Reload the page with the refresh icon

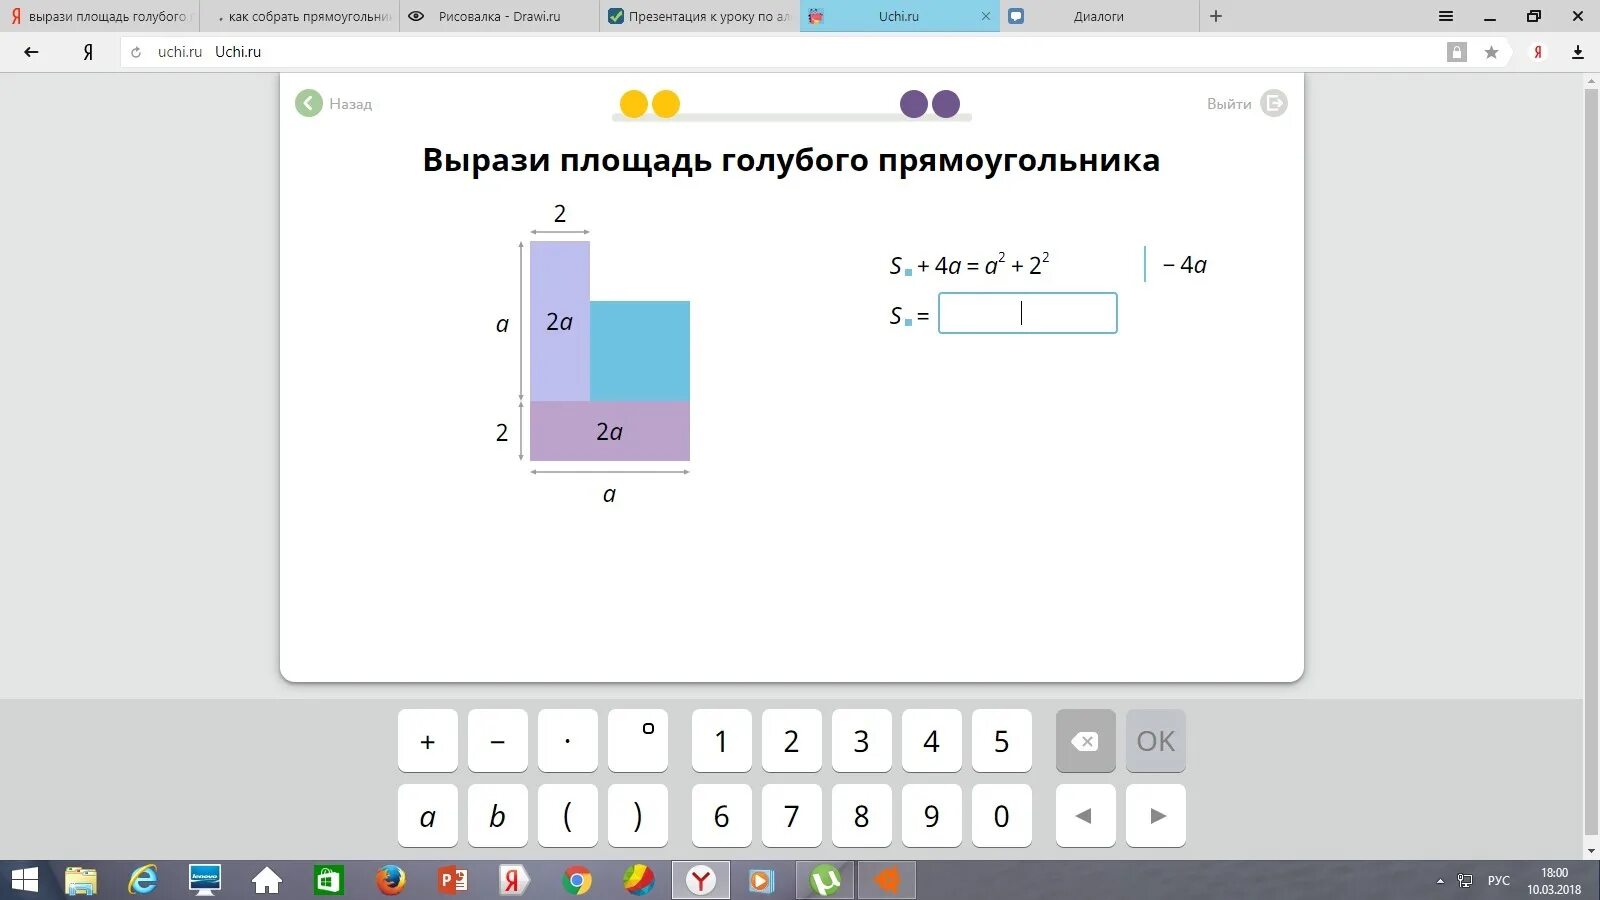pos(137,52)
